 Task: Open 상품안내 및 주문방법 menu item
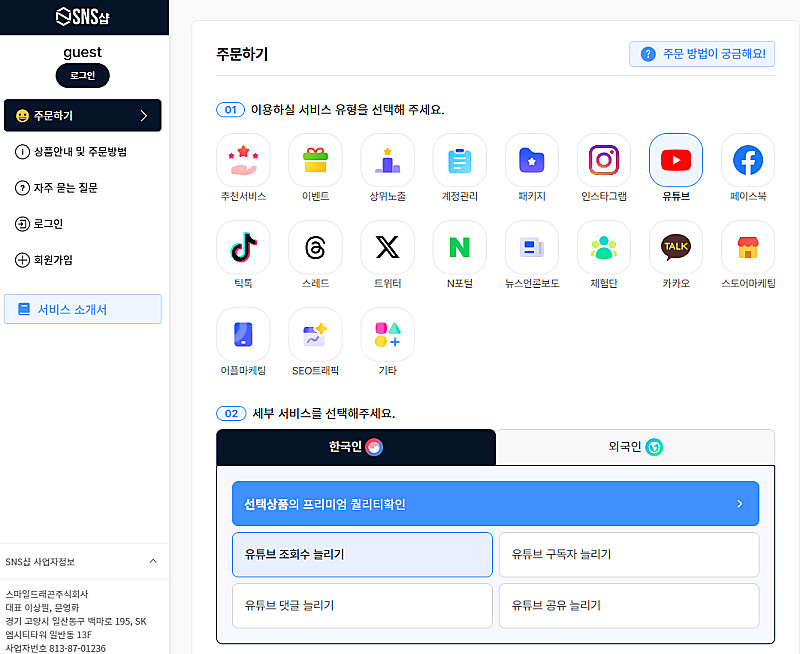(71, 152)
